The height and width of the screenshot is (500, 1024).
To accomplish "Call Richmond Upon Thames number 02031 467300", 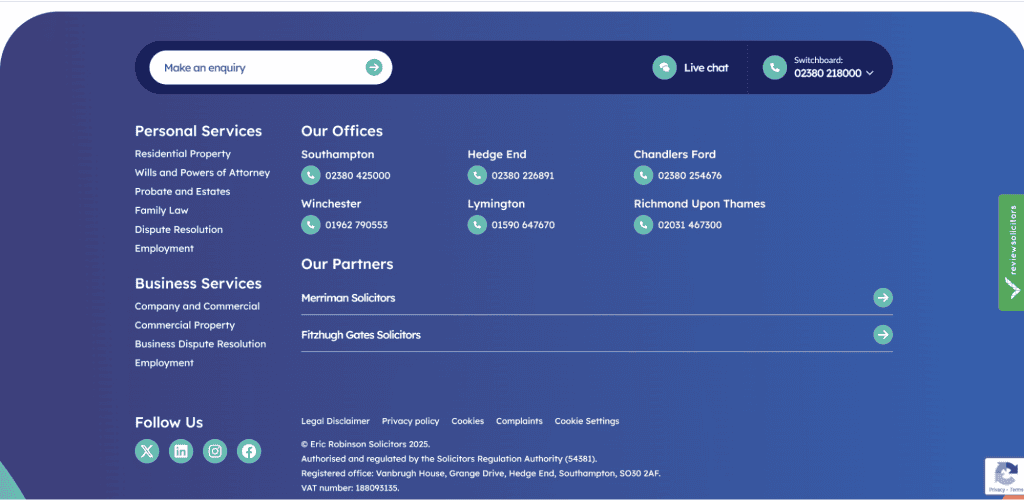I will coord(689,225).
